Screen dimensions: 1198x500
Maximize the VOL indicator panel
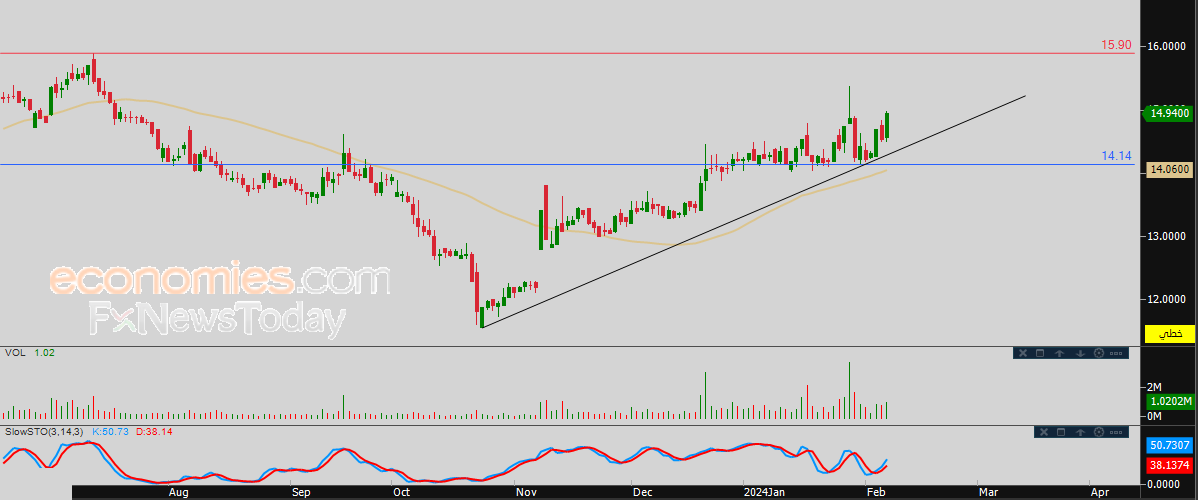(x=1040, y=353)
